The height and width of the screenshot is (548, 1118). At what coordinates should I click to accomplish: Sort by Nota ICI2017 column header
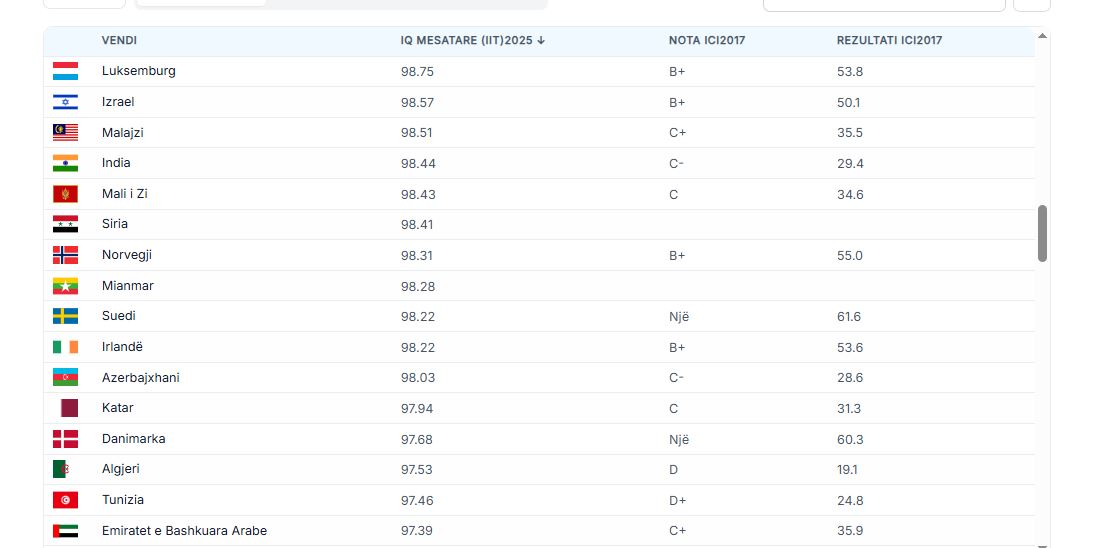click(x=707, y=41)
